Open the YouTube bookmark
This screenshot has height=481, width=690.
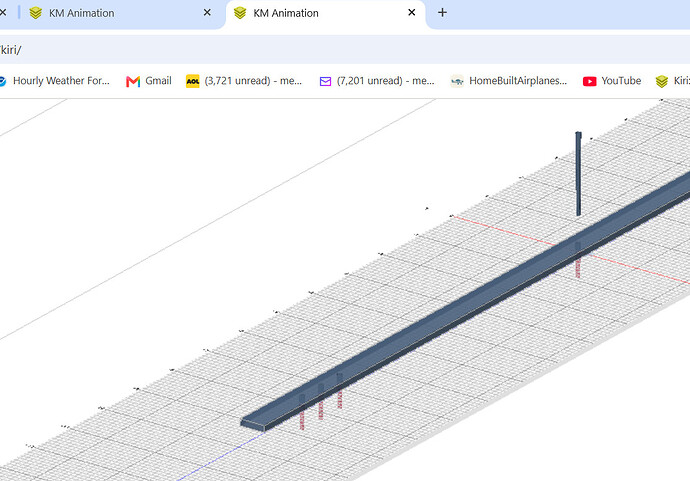612,81
